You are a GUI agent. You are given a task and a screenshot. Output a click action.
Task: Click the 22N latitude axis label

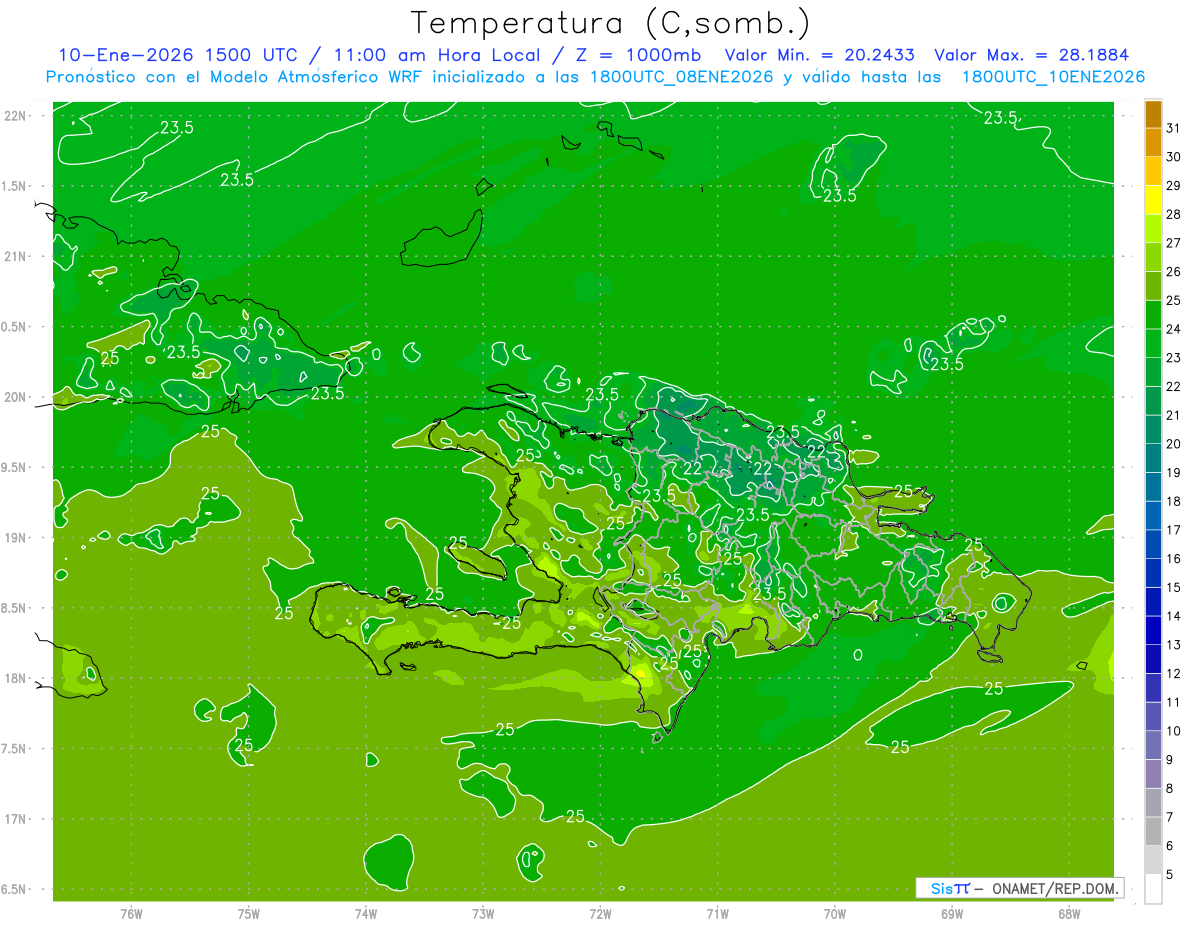17,115
